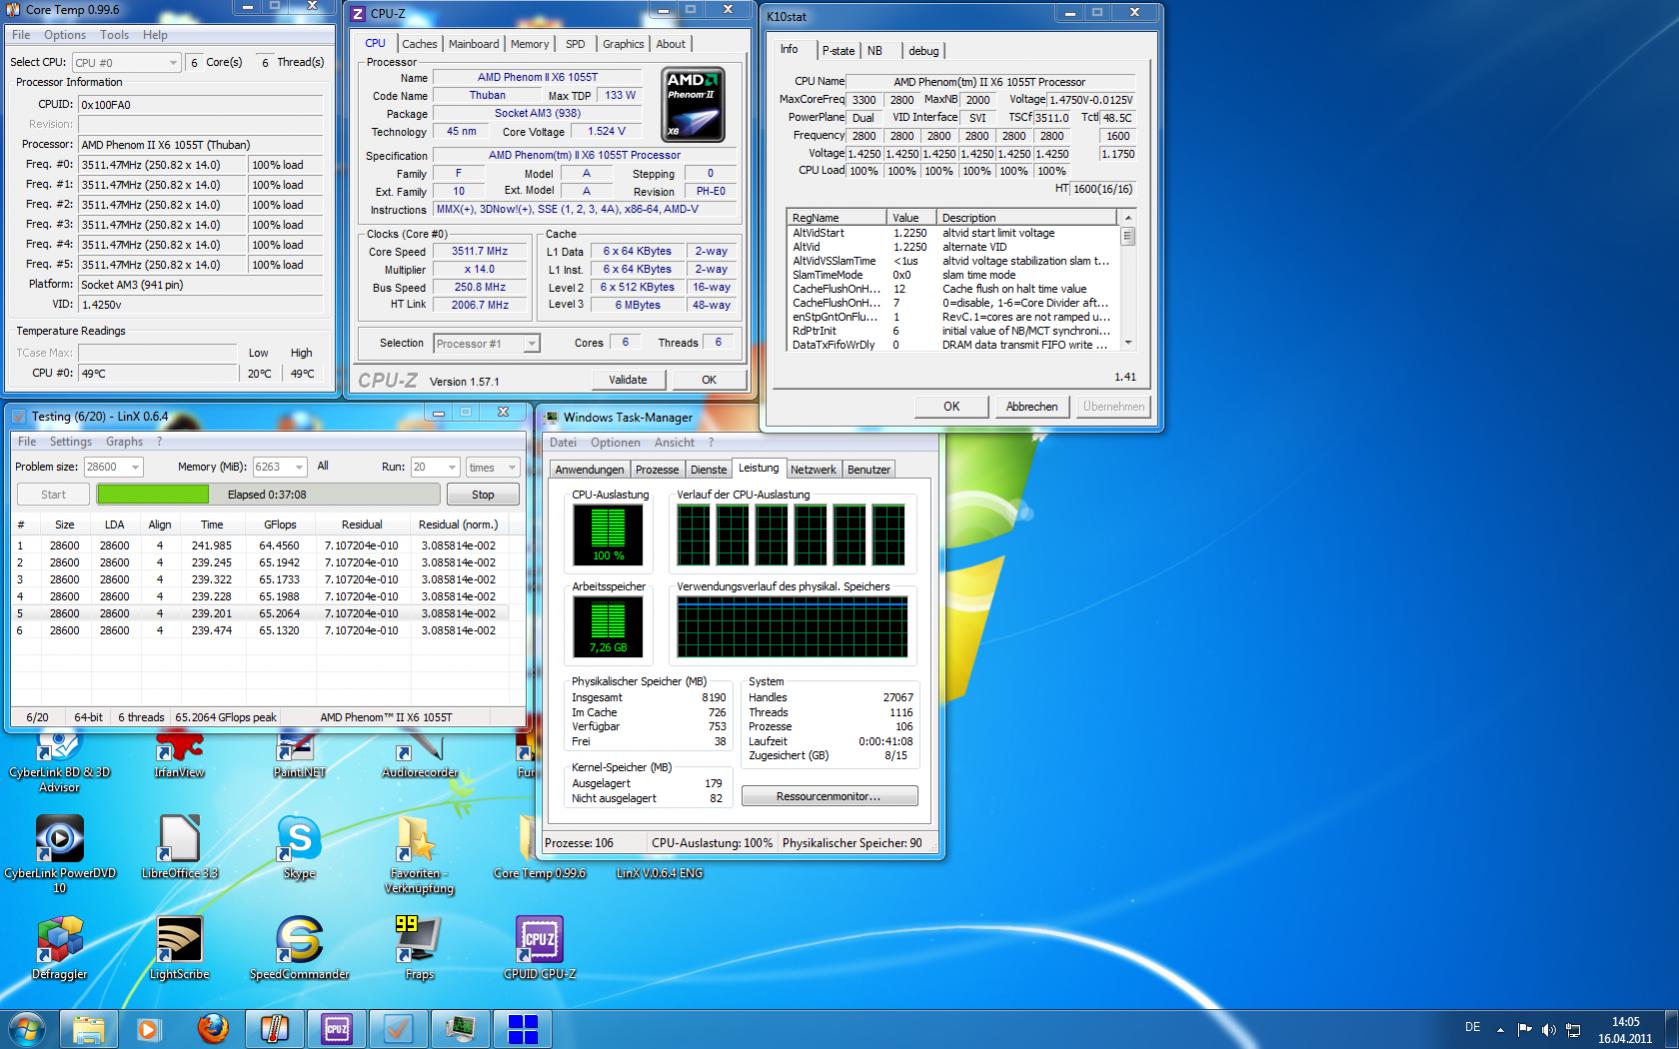This screenshot has height=1049, width=1679.
Task: Click the LinX test progress bar
Action: coord(268,494)
